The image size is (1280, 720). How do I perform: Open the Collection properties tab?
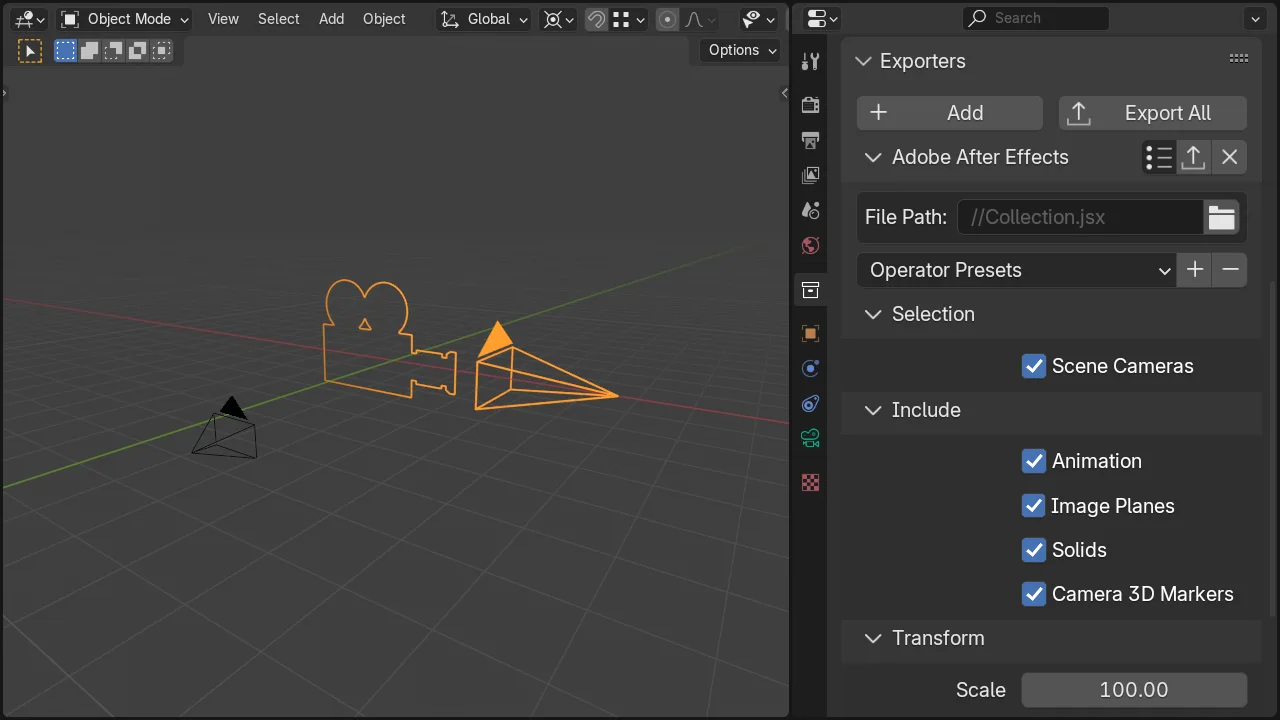811,290
